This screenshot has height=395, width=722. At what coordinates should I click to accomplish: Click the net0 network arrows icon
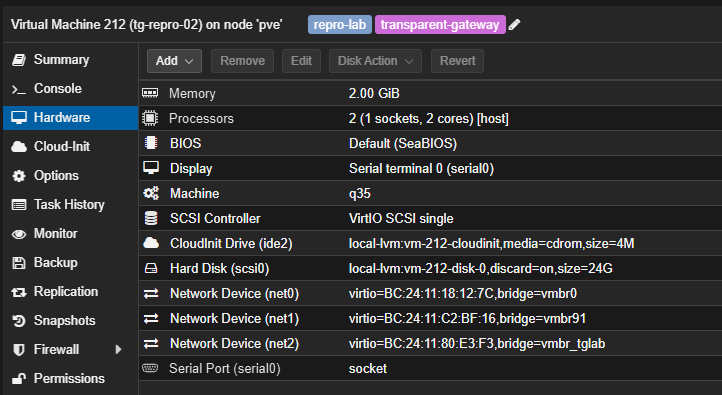[x=151, y=293]
